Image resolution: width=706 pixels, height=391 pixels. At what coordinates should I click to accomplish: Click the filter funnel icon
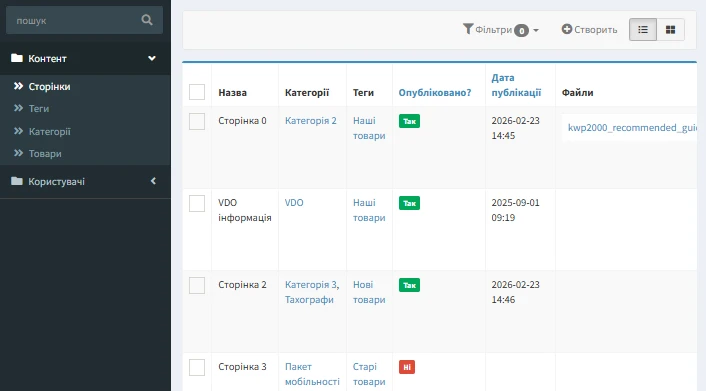pyautogui.click(x=468, y=29)
